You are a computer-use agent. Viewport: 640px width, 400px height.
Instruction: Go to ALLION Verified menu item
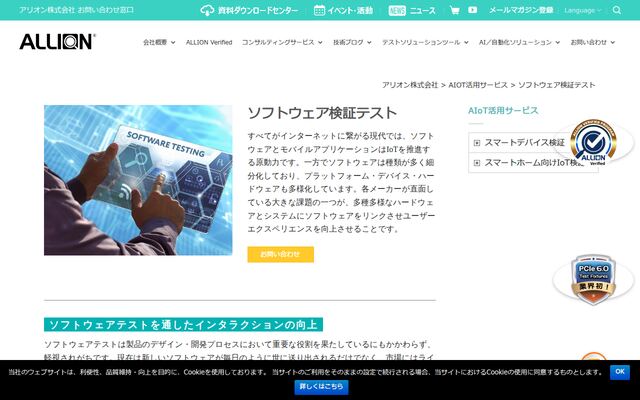209,42
